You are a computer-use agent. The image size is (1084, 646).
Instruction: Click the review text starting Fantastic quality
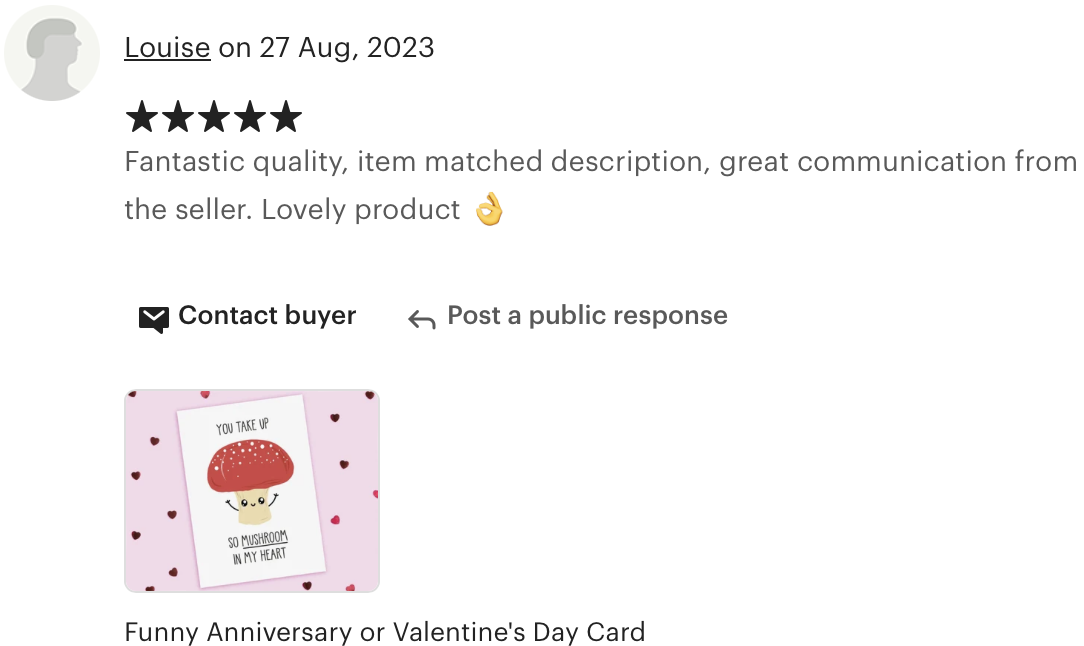pyautogui.click(x=600, y=185)
